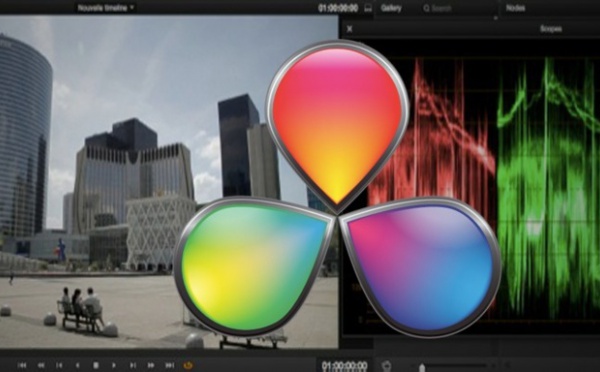The width and height of the screenshot is (600, 372).
Task: Play the clip in reverse
Action: point(78,365)
